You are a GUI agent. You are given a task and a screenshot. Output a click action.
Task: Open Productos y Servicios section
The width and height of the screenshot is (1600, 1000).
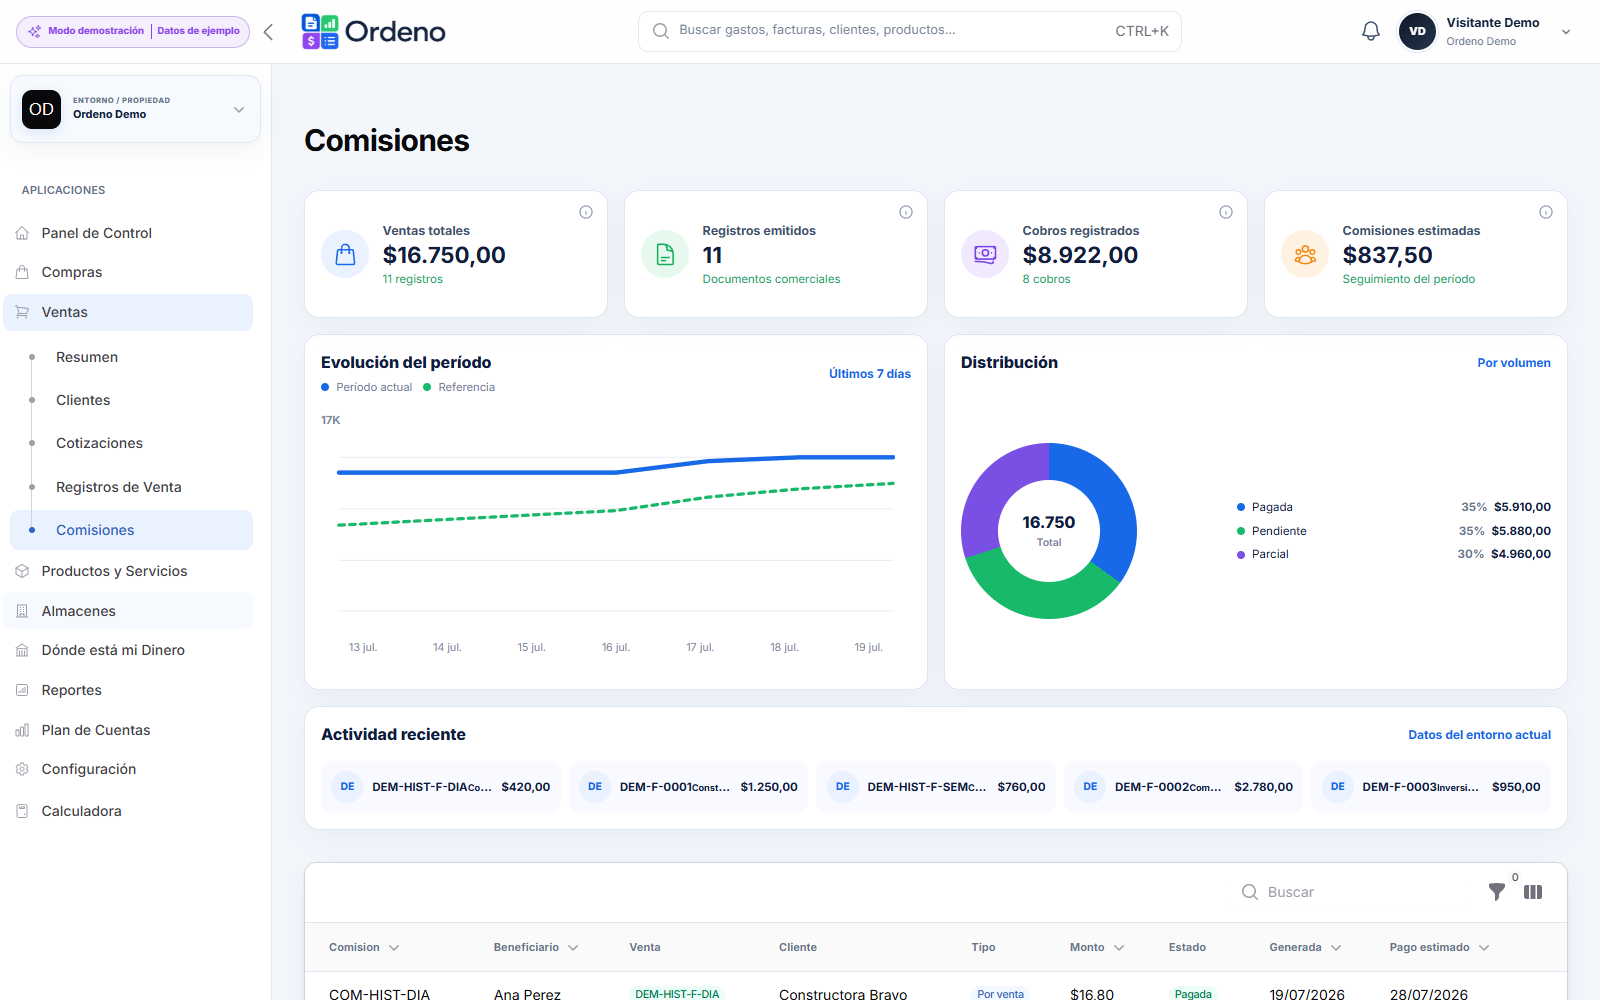[x=114, y=571]
